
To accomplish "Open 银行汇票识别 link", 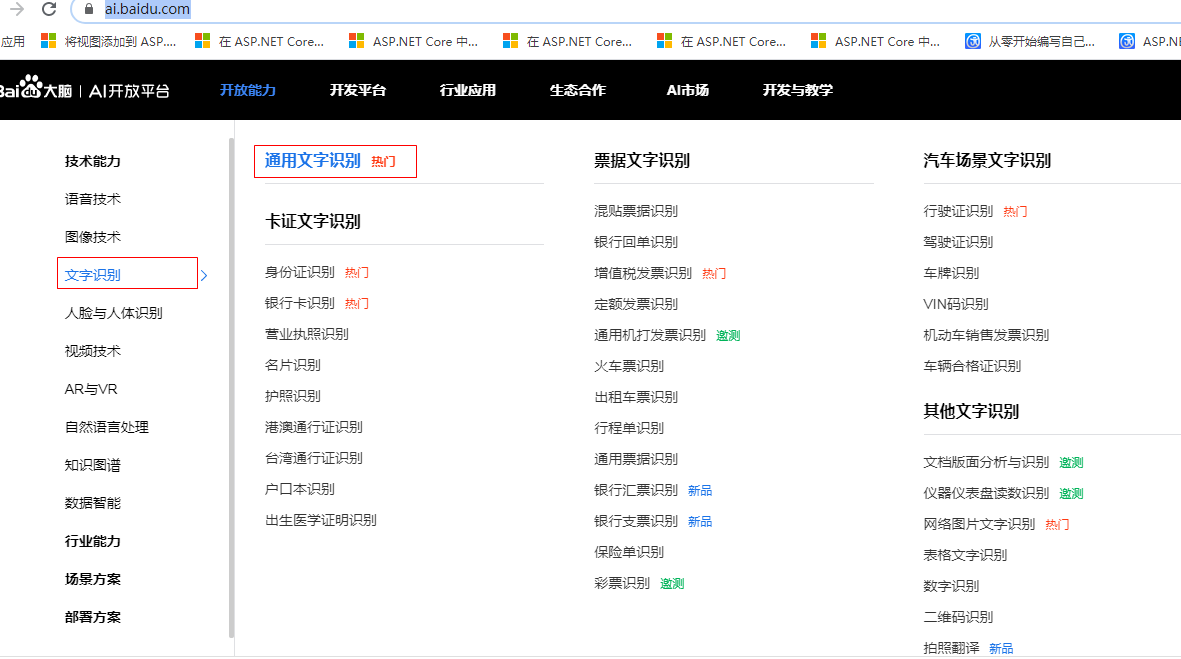I will (x=636, y=490).
